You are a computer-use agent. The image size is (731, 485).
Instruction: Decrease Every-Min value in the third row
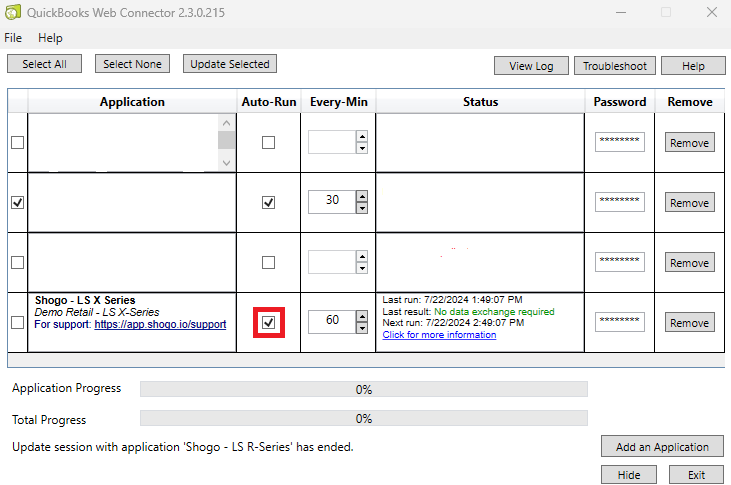[362, 268]
